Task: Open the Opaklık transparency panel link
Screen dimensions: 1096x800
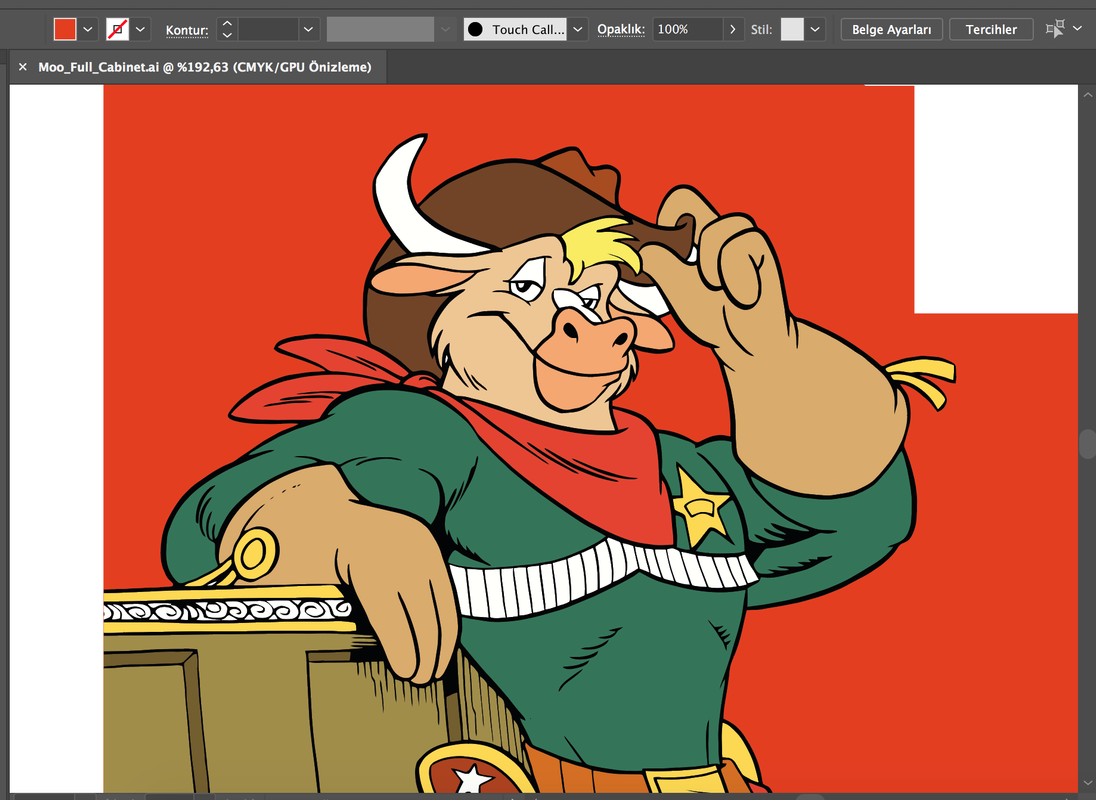Action: (x=620, y=29)
